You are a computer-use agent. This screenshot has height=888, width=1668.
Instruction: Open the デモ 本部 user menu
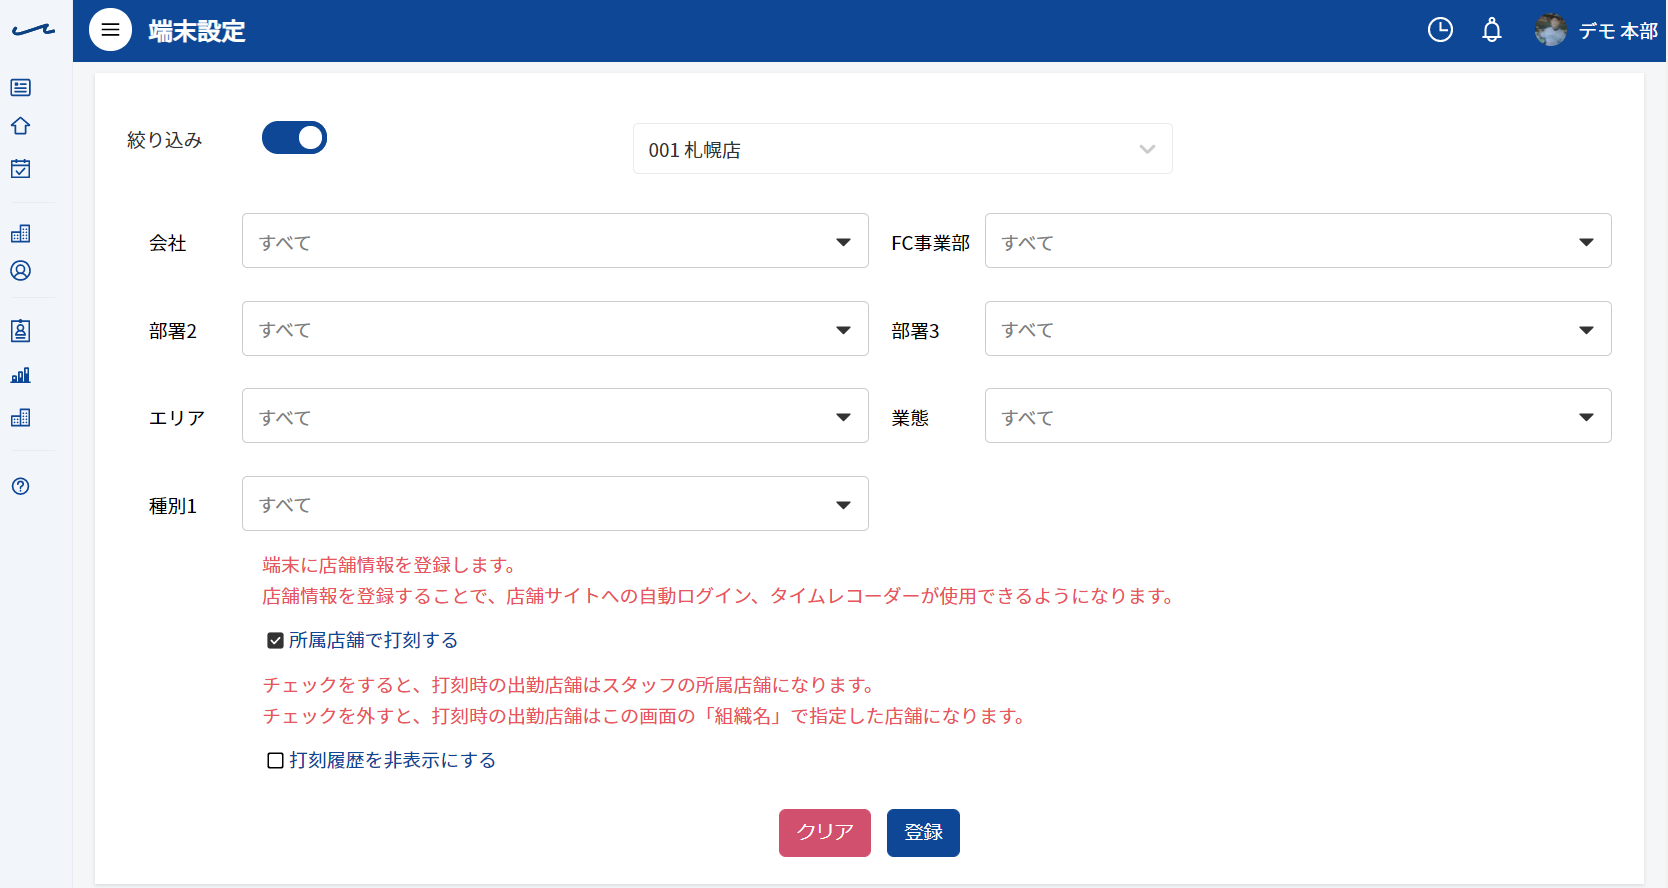[1617, 31]
